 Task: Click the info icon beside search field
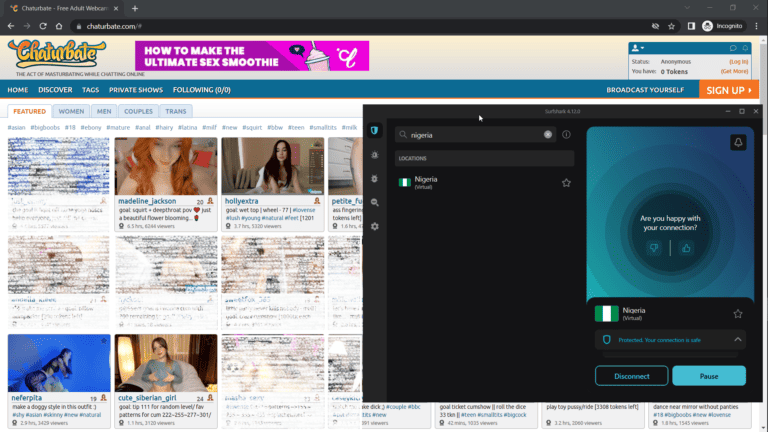point(566,134)
